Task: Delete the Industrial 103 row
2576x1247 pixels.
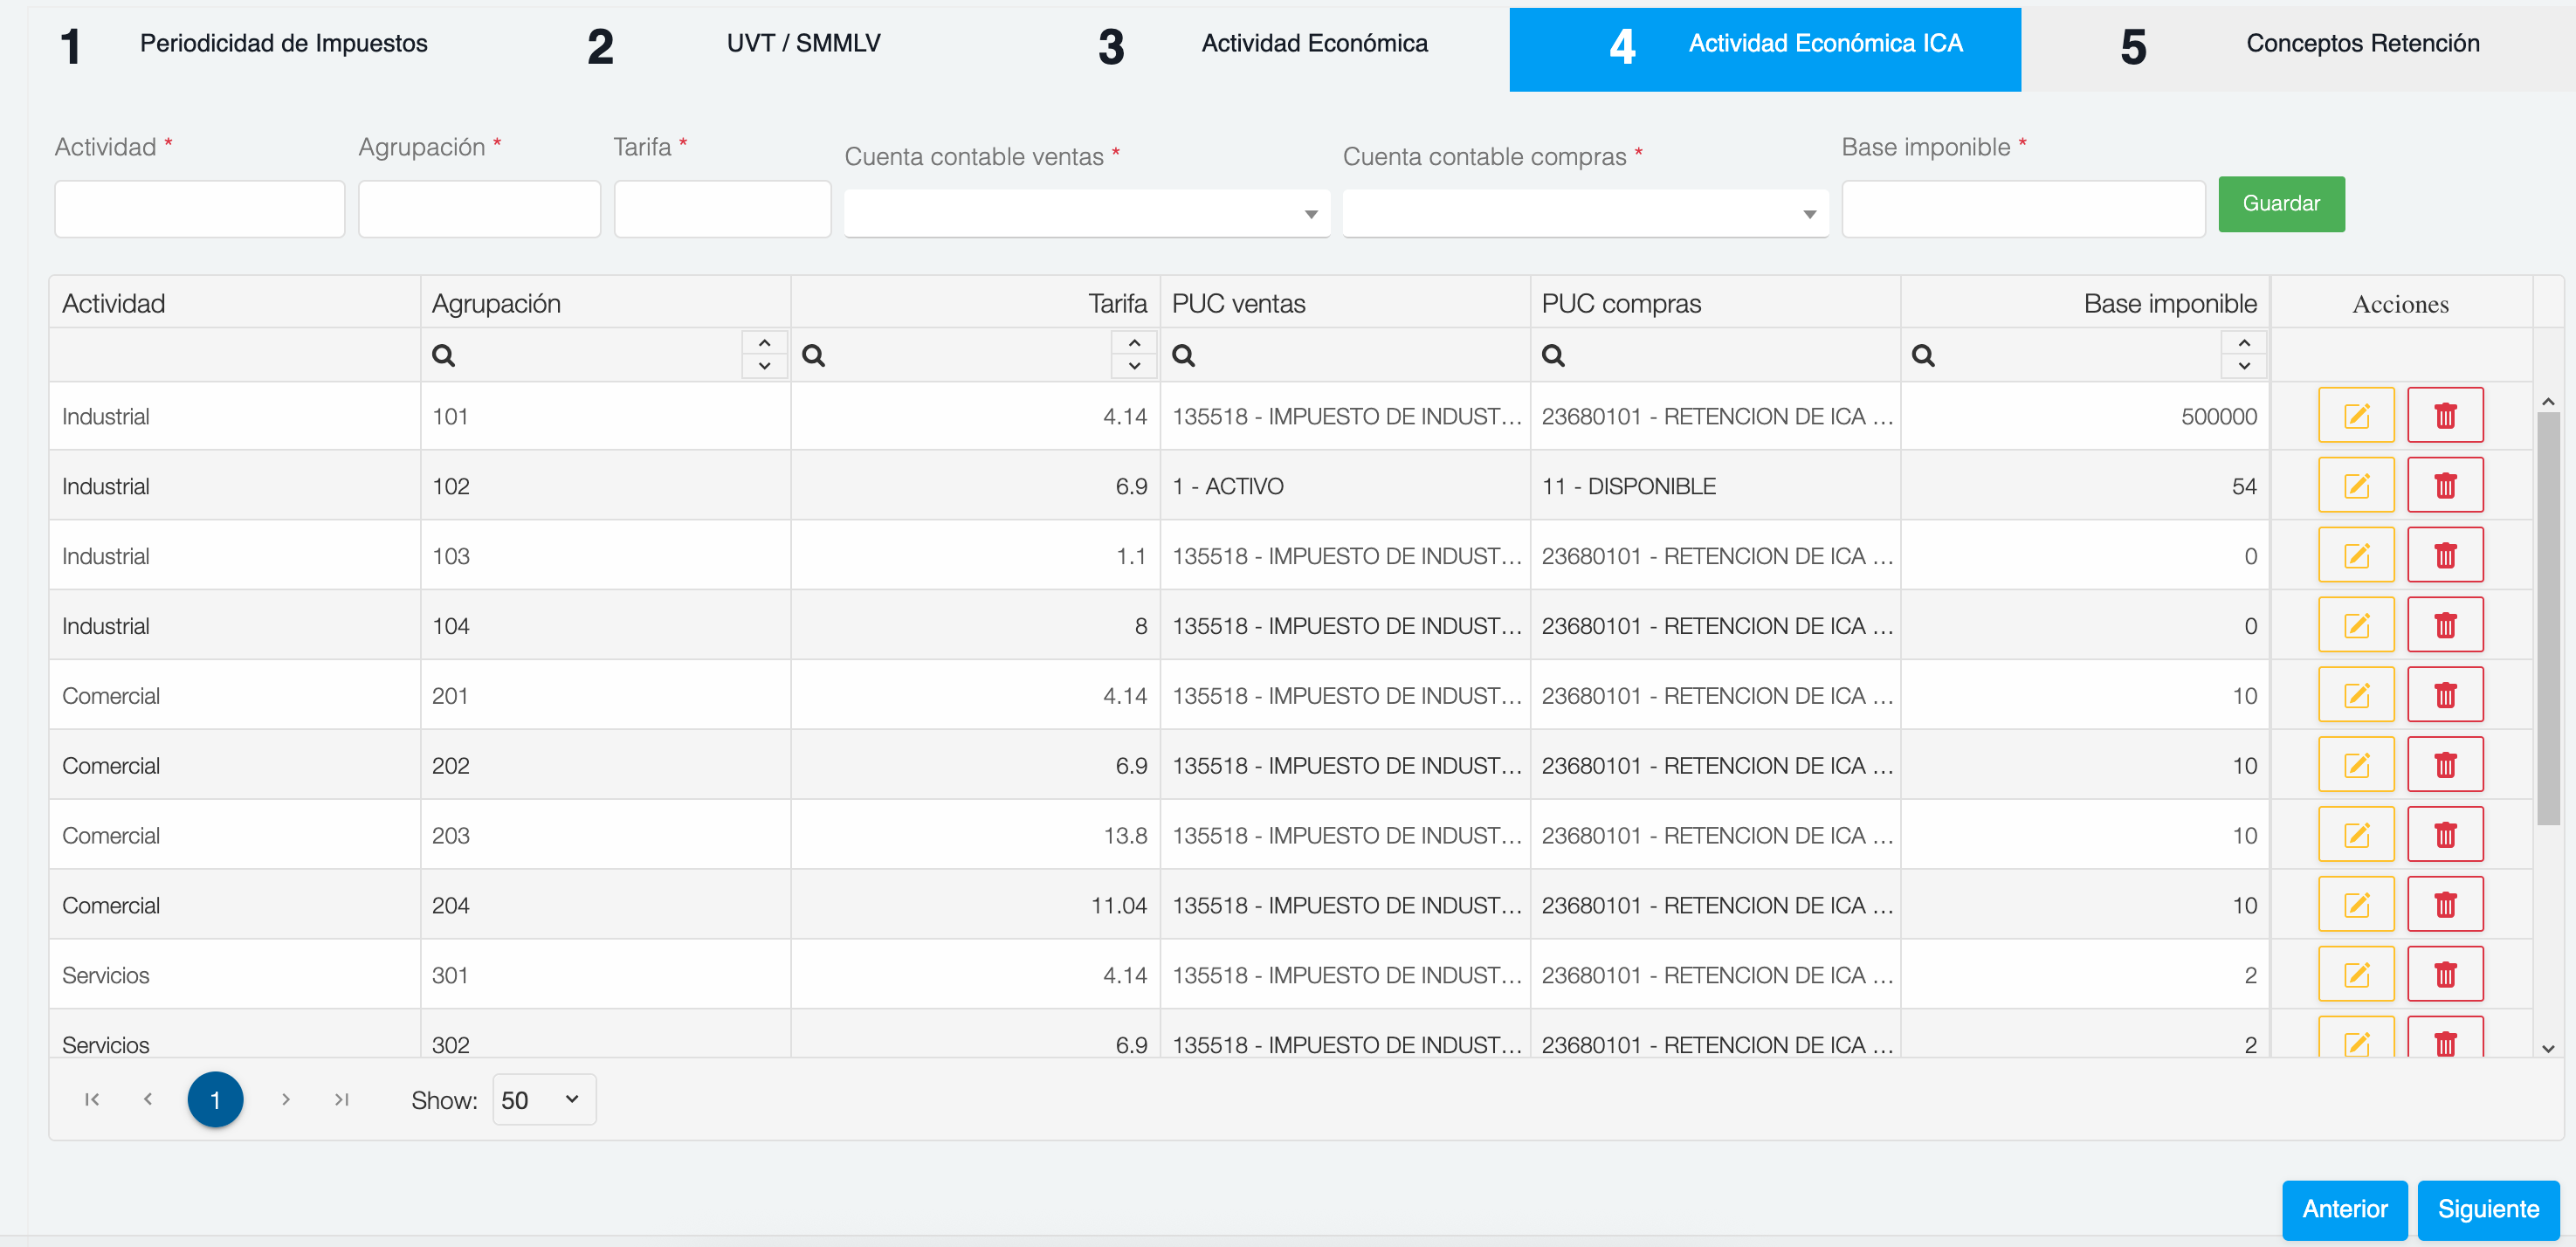Action: coord(2445,555)
